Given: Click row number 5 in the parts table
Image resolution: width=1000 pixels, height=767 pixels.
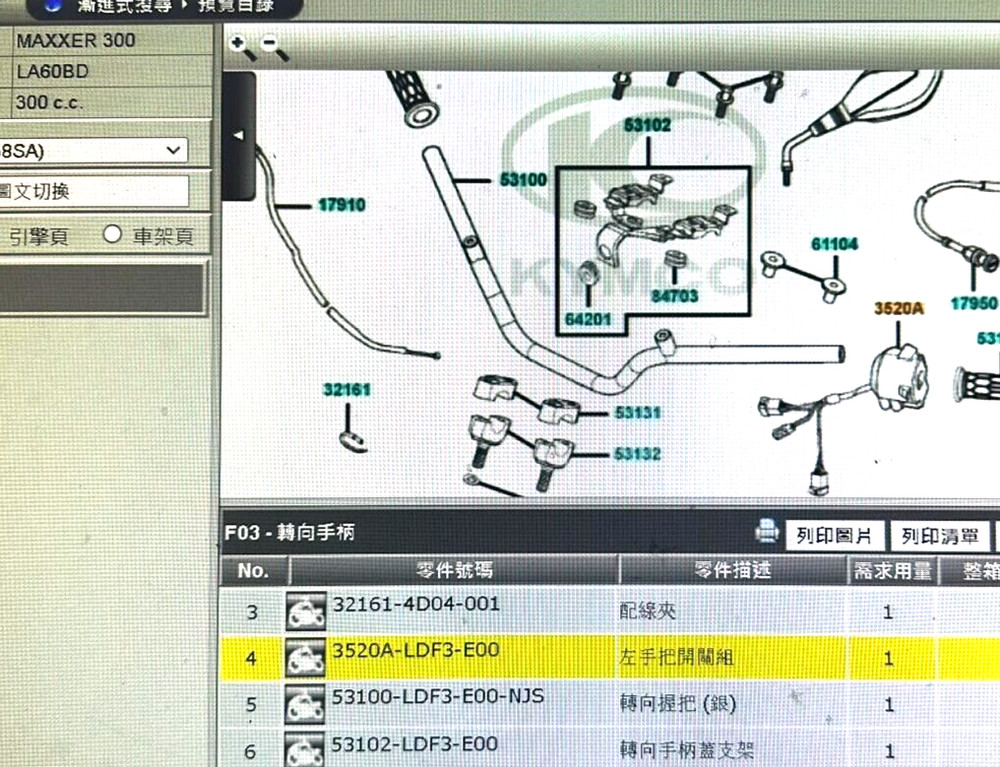Looking at the screenshot, I should click(x=251, y=704).
